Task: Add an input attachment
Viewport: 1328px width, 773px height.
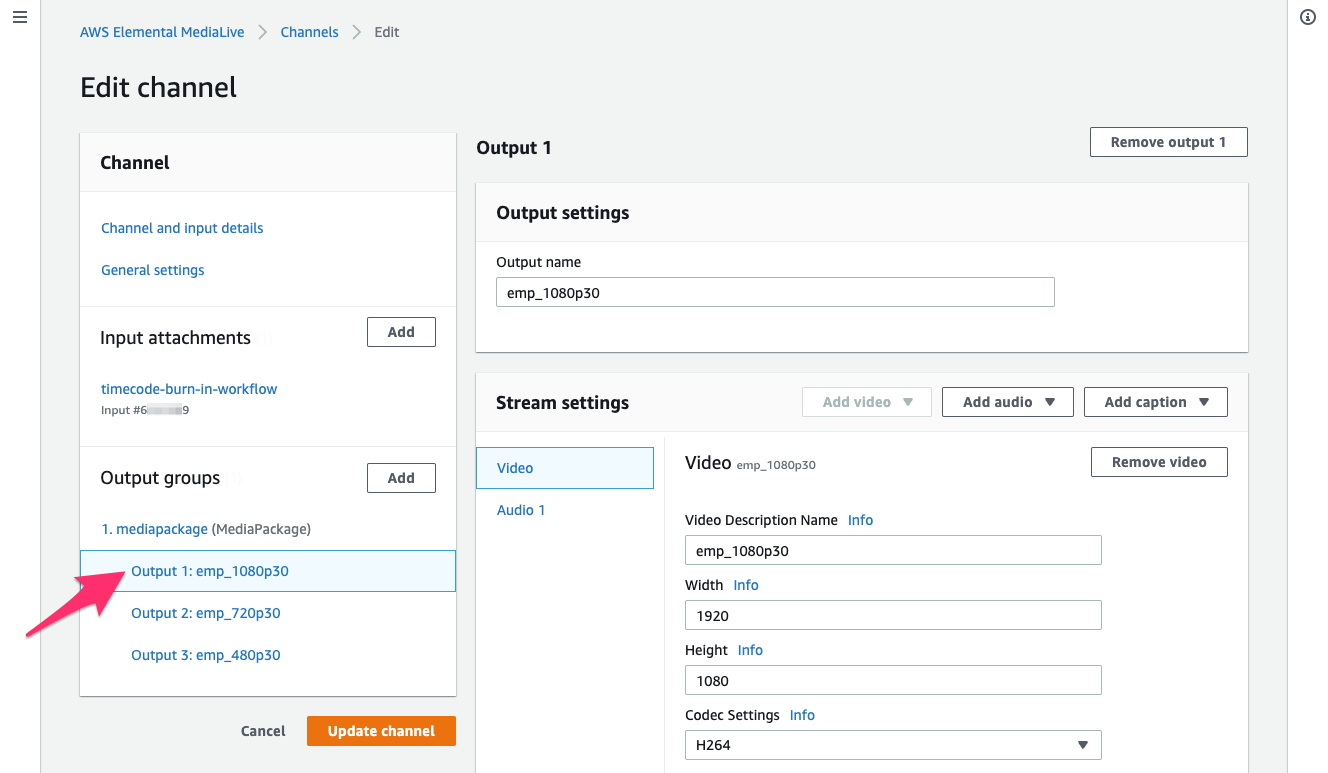Action: pos(401,332)
